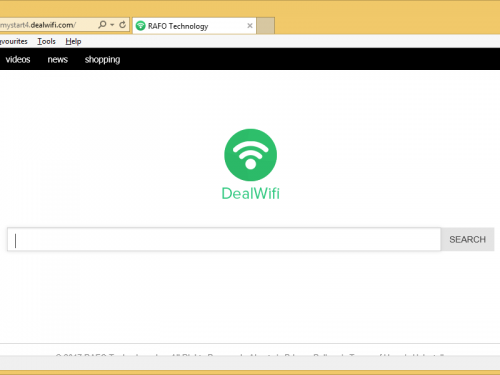Click the address bar search magnifier icon
The image size is (500, 375).
click(102, 25)
